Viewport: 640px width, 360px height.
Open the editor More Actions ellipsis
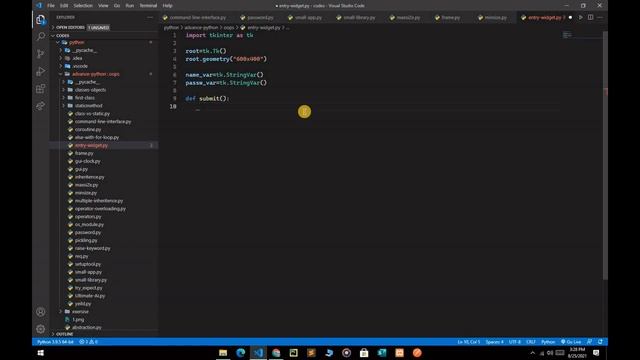[600, 18]
